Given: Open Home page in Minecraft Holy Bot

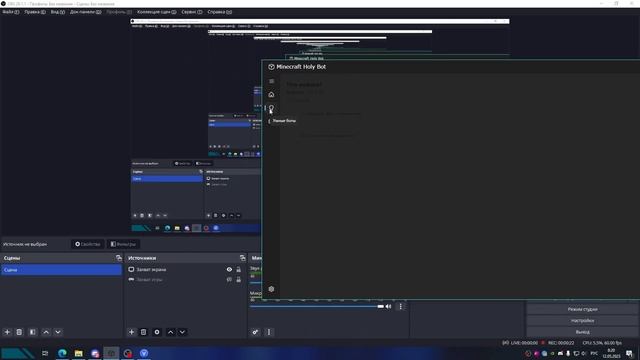Looking at the screenshot, I should click(x=271, y=95).
